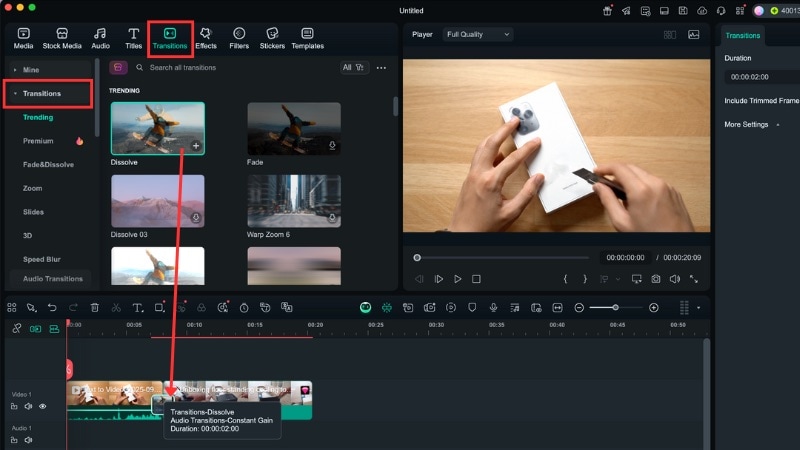Click the scissors split icon
The height and width of the screenshot is (450, 800).
point(116,308)
